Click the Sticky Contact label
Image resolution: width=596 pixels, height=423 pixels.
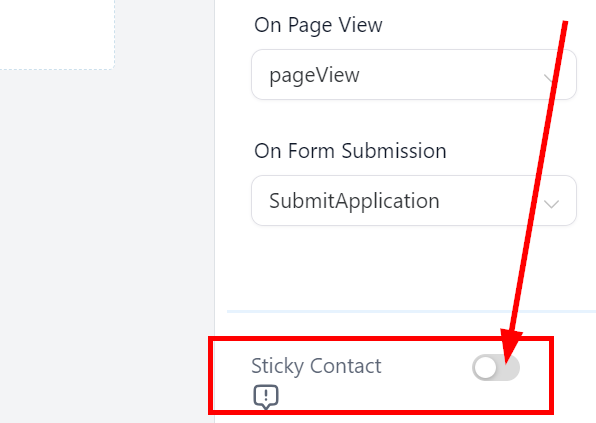pyautogui.click(x=316, y=366)
